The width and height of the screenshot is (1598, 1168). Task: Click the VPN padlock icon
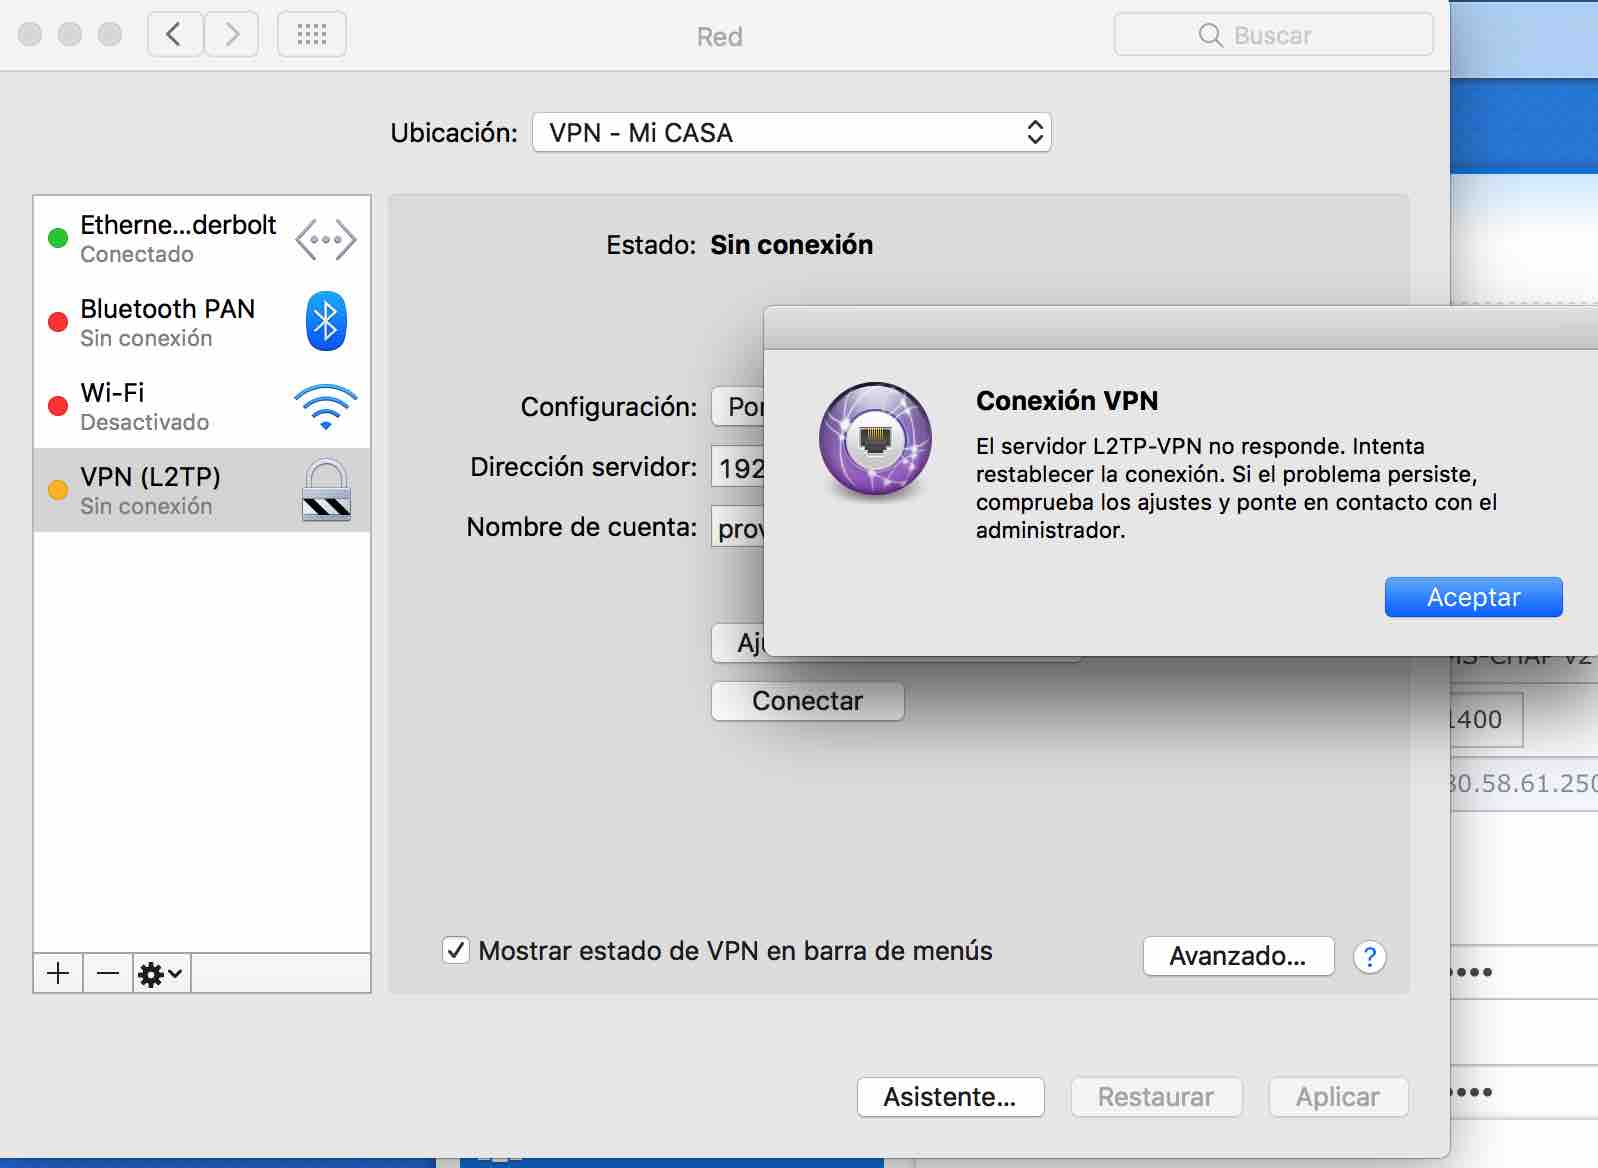point(326,490)
